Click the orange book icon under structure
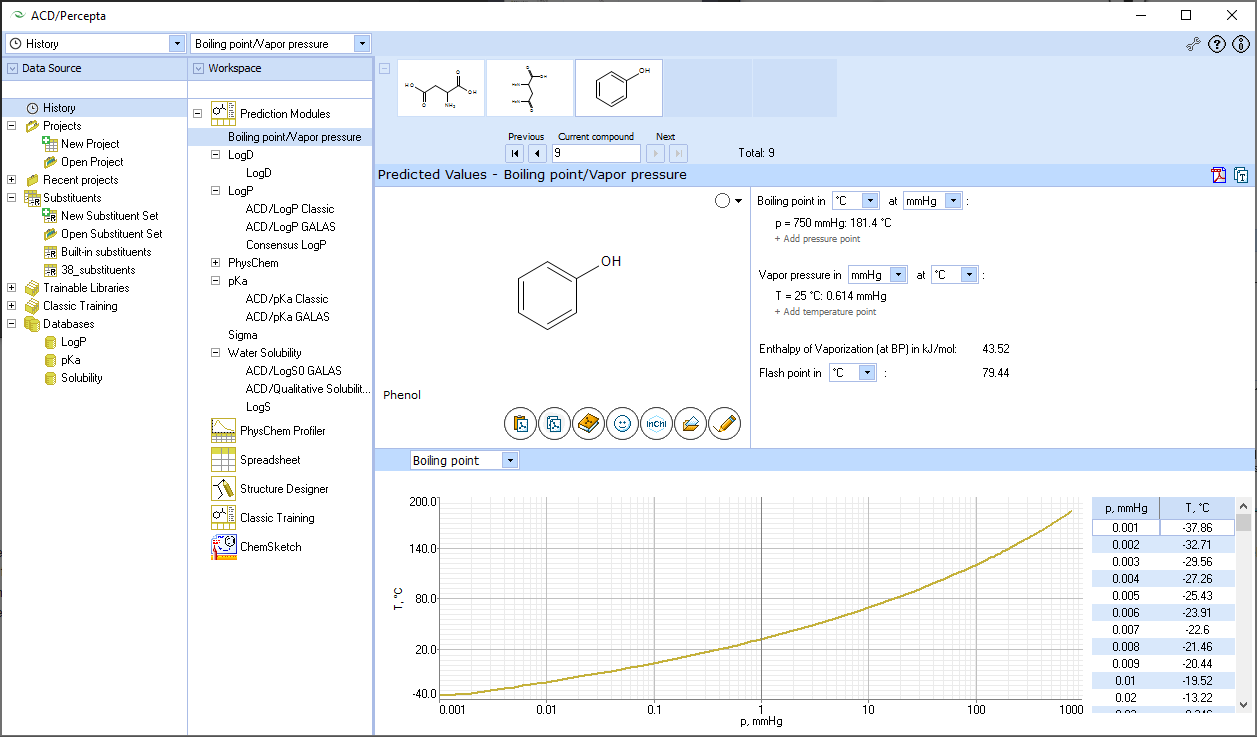The image size is (1257, 737). 589,424
